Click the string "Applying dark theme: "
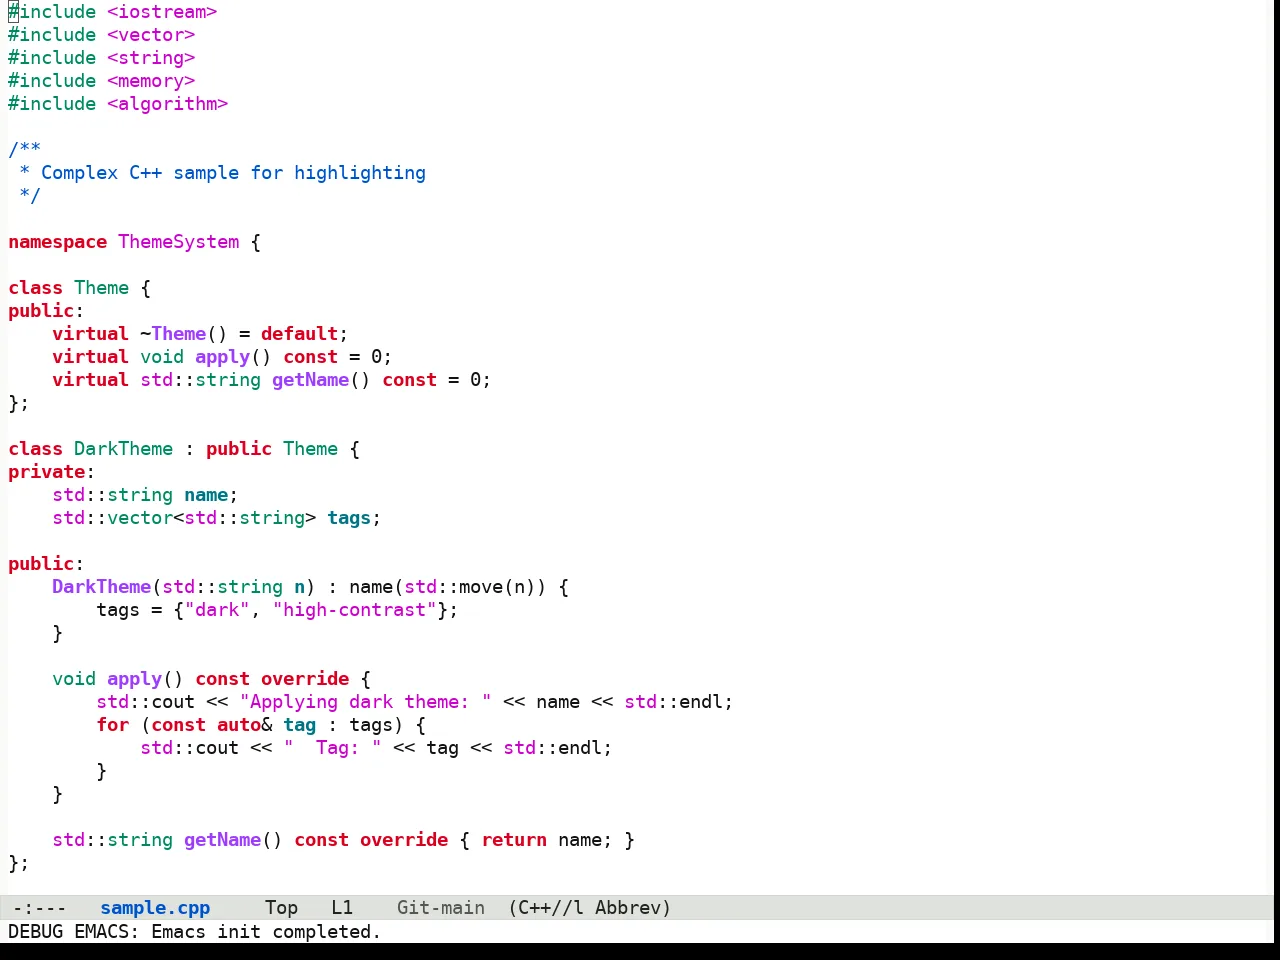Image resolution: width=1280 pixels, height=960 pixels. click(x=366, y=702)
